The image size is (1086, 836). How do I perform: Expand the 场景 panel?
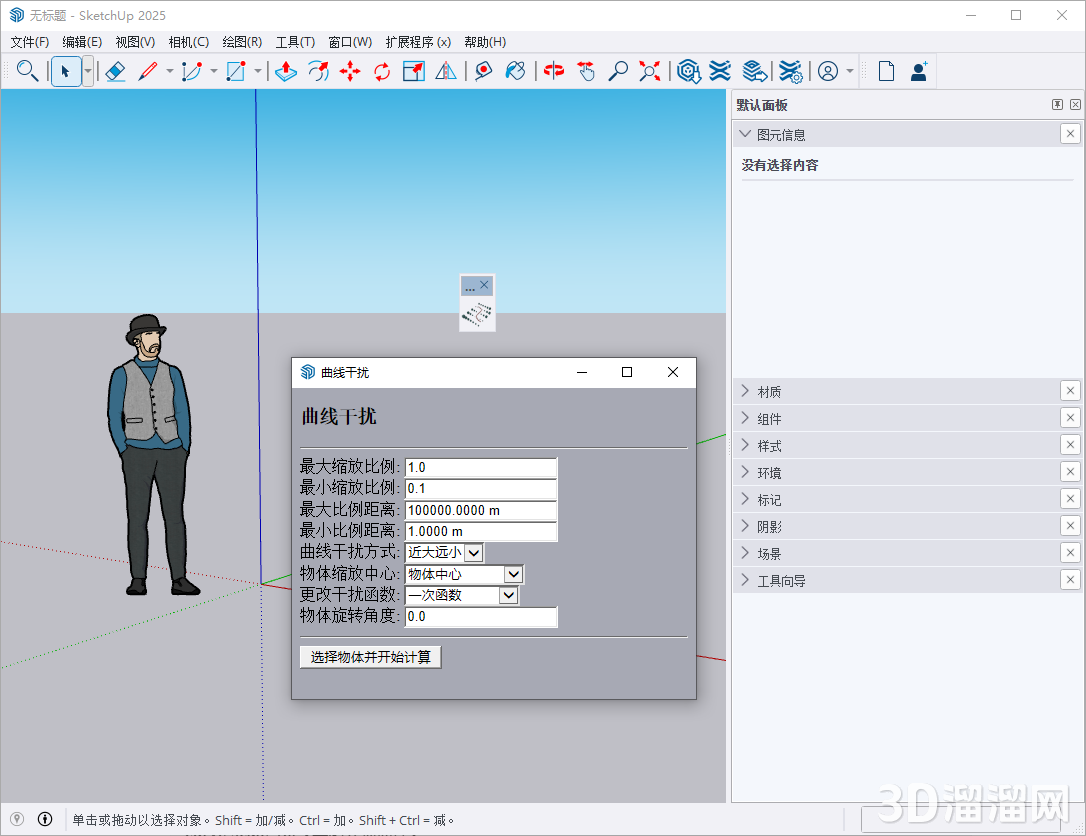point(745,553)
